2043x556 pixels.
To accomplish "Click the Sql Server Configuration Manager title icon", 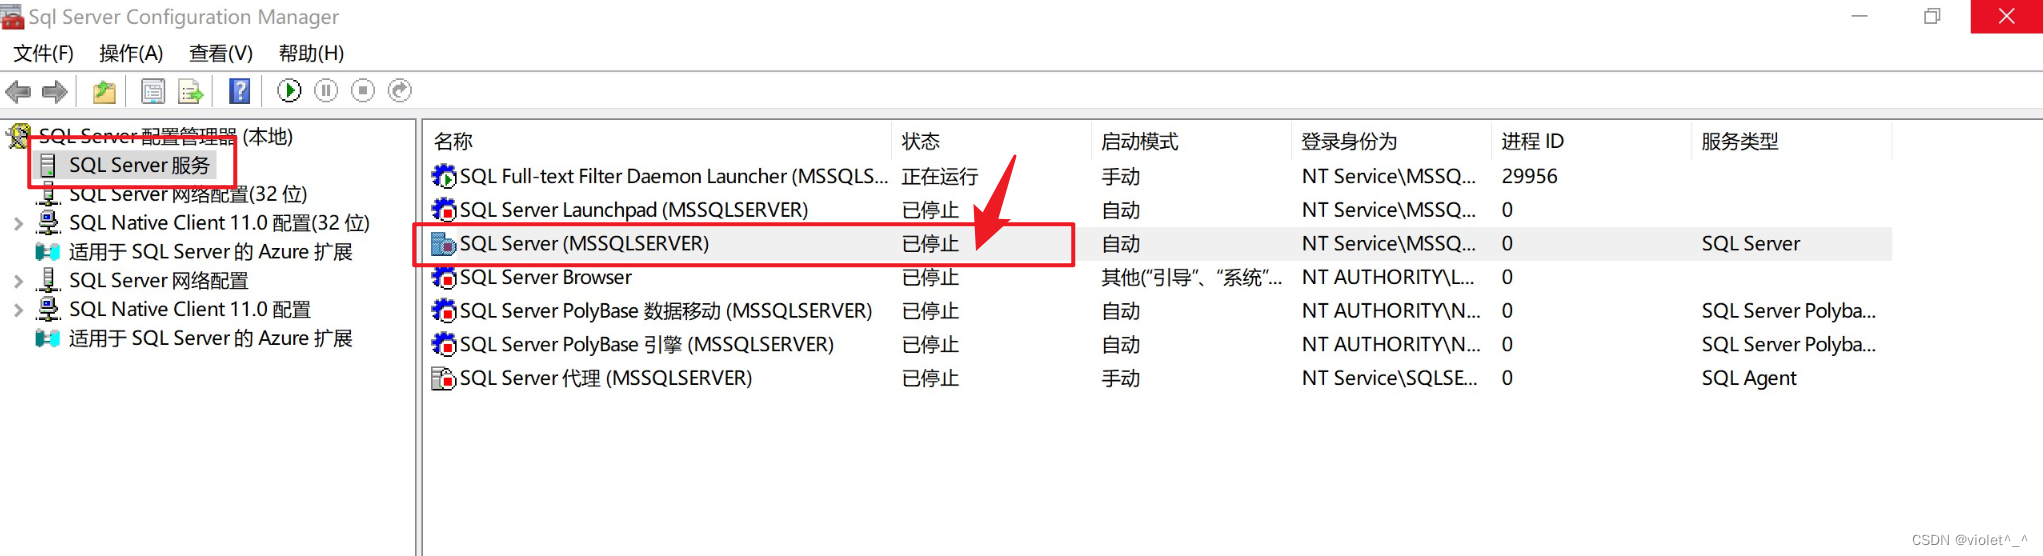I will [12, 17].
